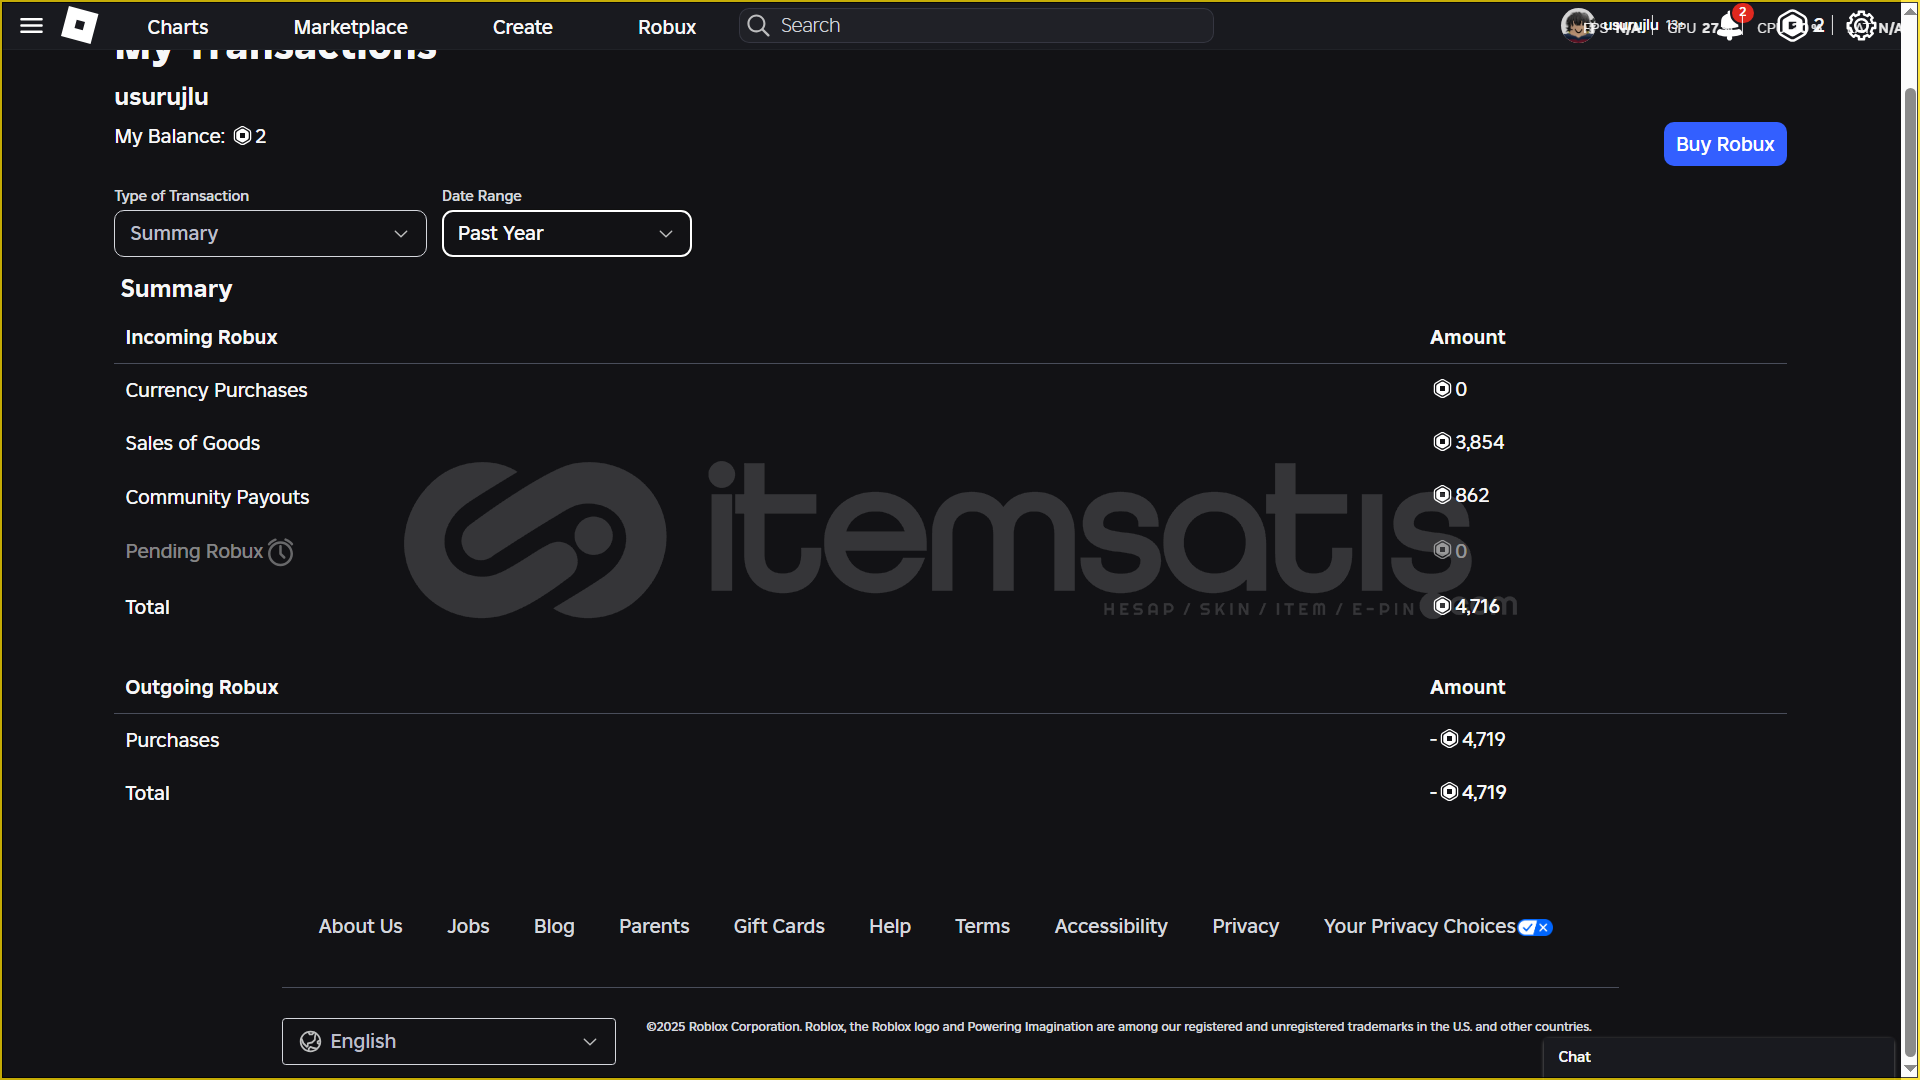1920x1080 pixels.
Task: Click the Past Year dropdown chevron
Action: pos(666,234)
